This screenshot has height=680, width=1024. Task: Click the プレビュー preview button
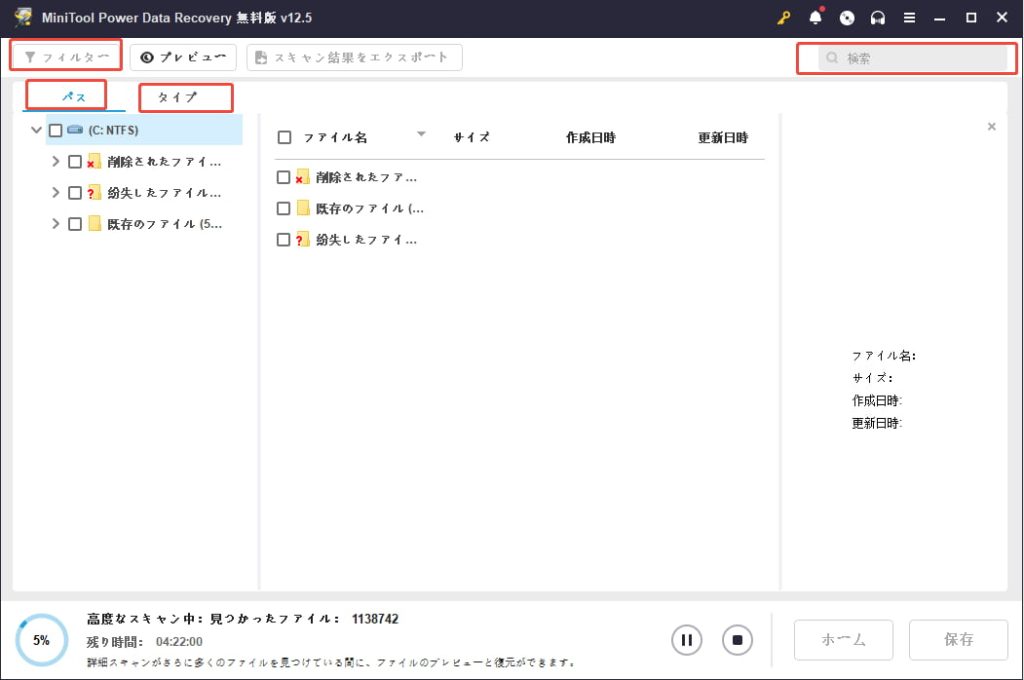183,57
